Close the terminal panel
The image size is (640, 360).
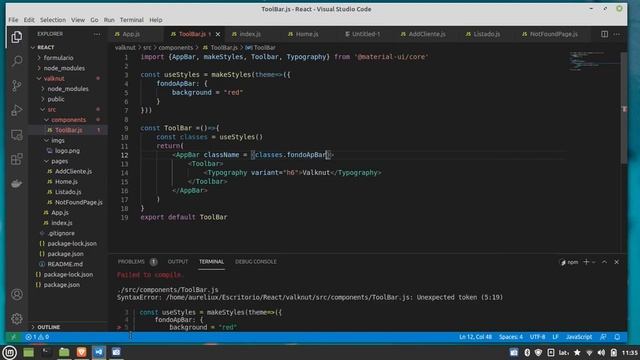click(x=617, y=262)
